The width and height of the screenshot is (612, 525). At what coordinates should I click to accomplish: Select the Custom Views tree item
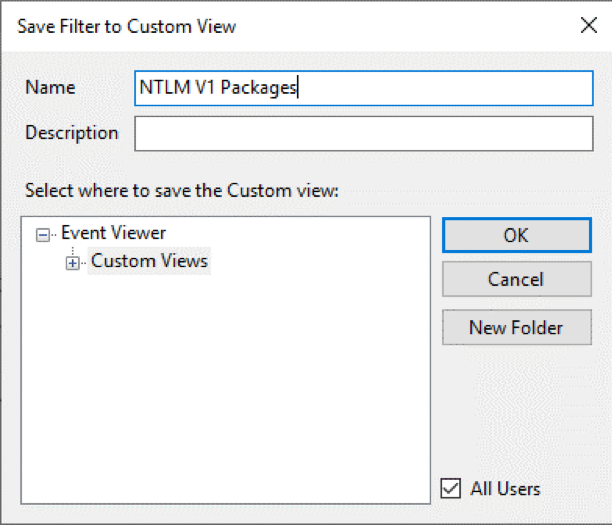[x=149, y=261]
